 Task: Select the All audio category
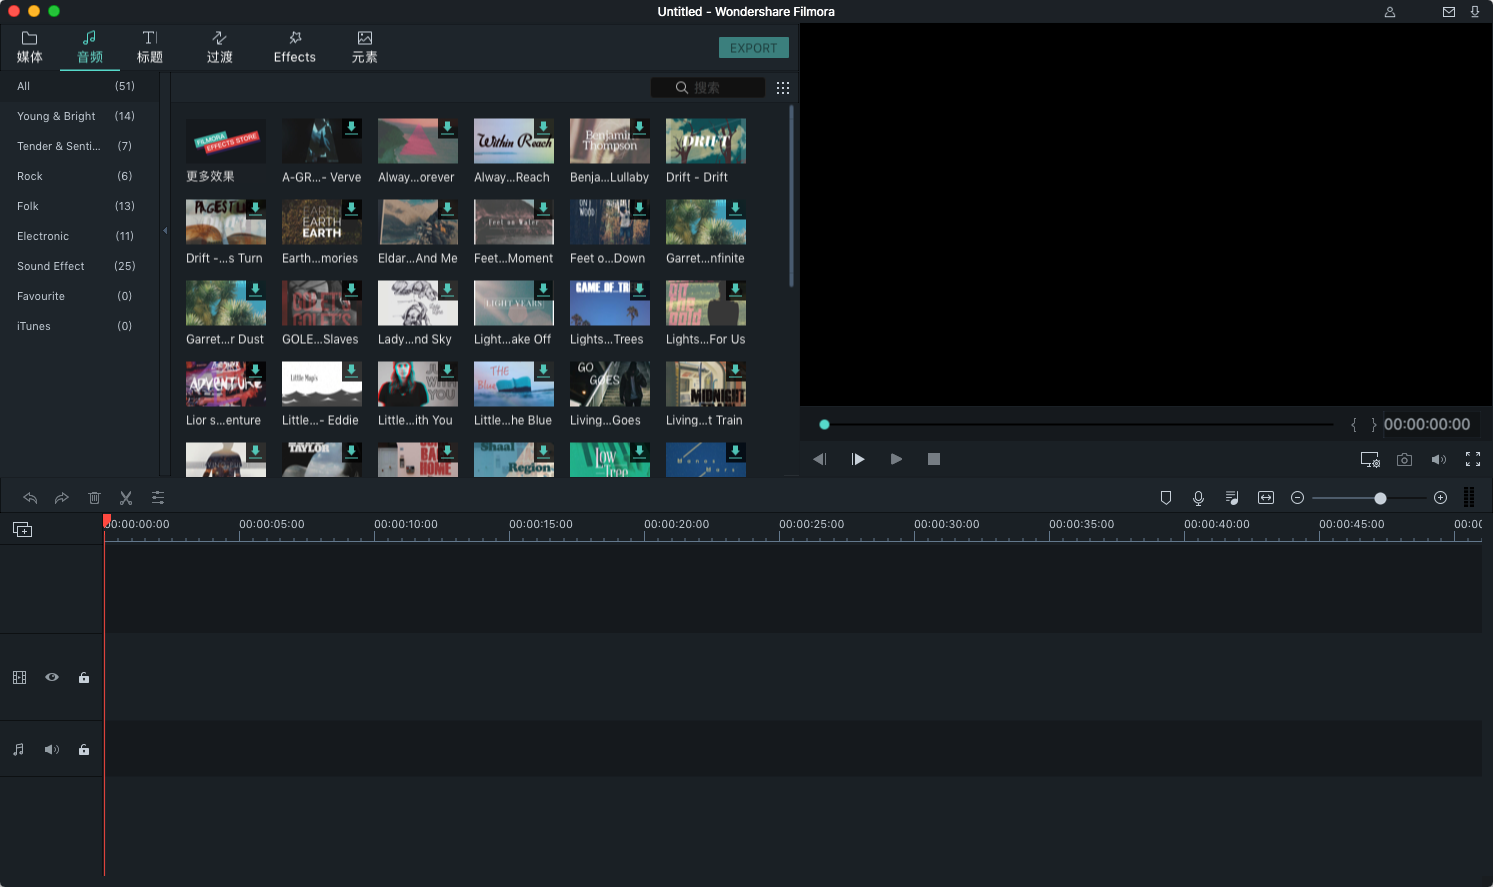point(79,86)
